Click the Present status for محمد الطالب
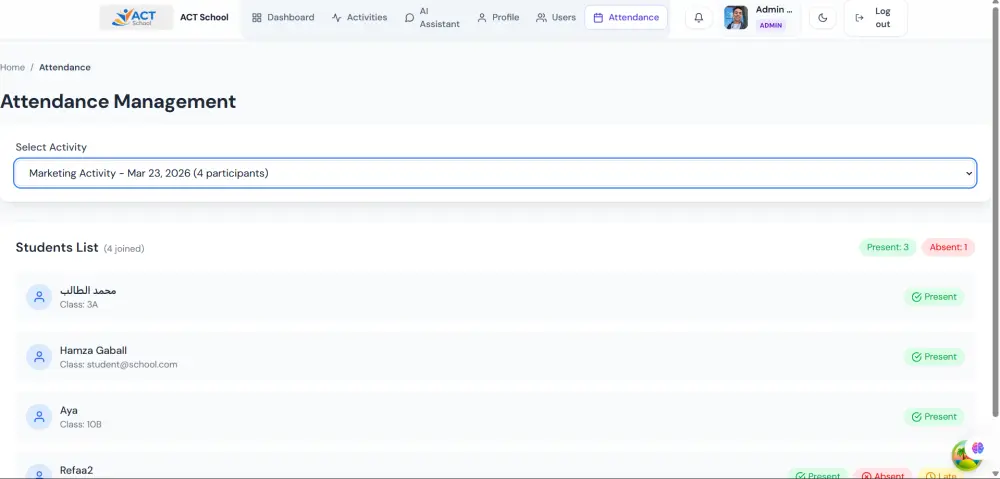The height and width of the screenshot is (479, 1000). [x=934, y=297]
